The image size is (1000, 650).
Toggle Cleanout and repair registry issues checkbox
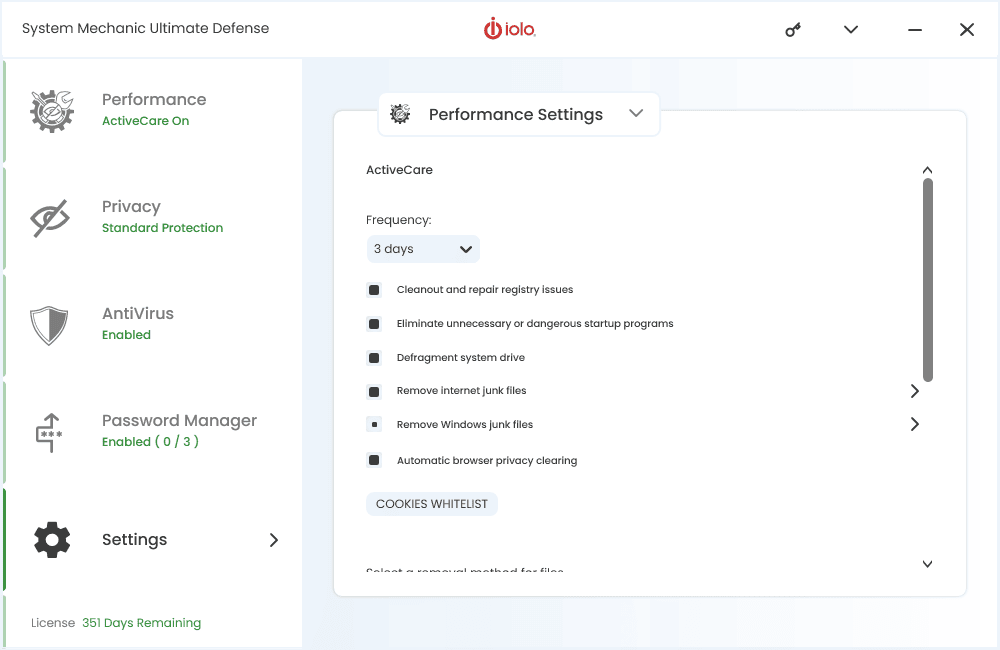click(374, 290)
